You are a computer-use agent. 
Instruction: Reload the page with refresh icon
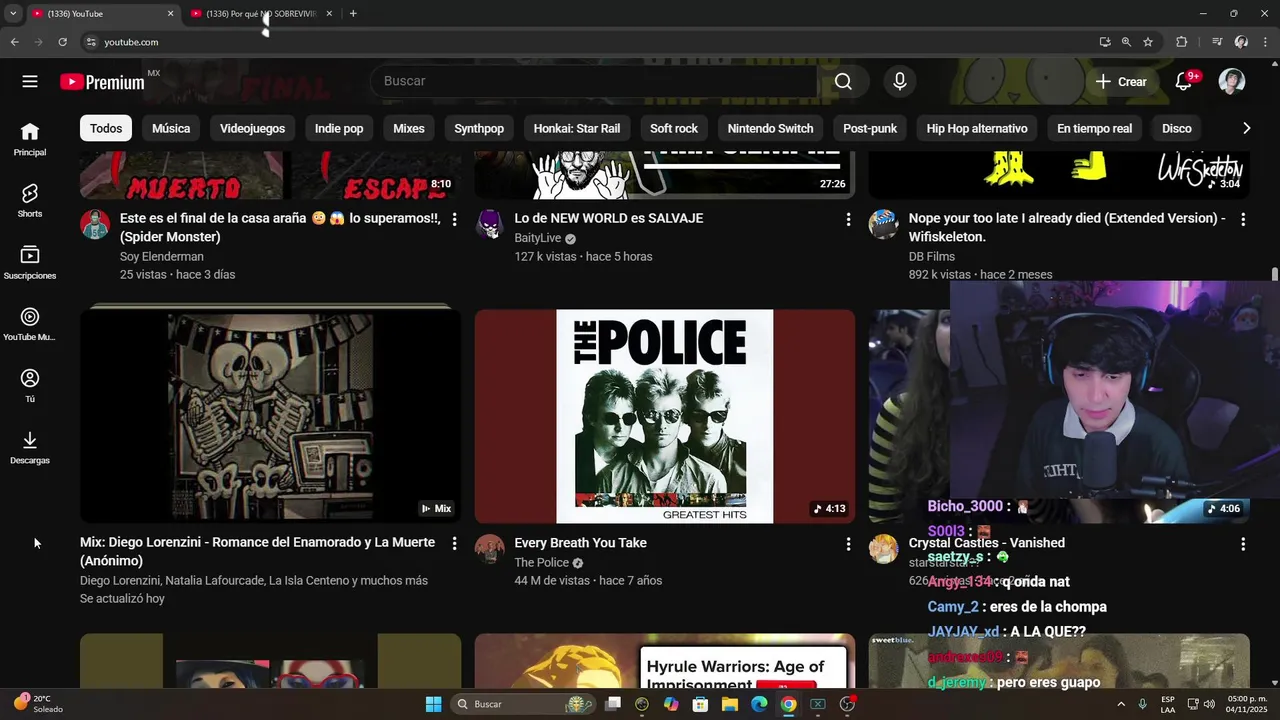coord(62,42)
